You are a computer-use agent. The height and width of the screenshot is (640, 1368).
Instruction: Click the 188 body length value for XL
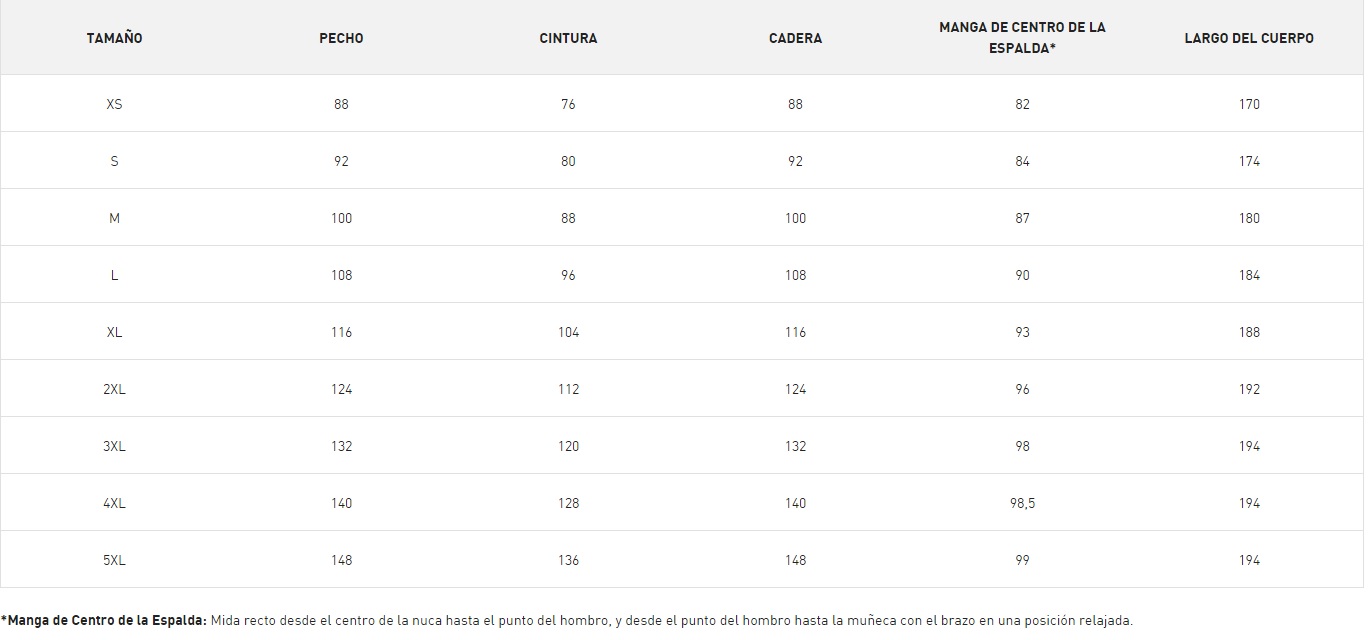click(1249, 332)
